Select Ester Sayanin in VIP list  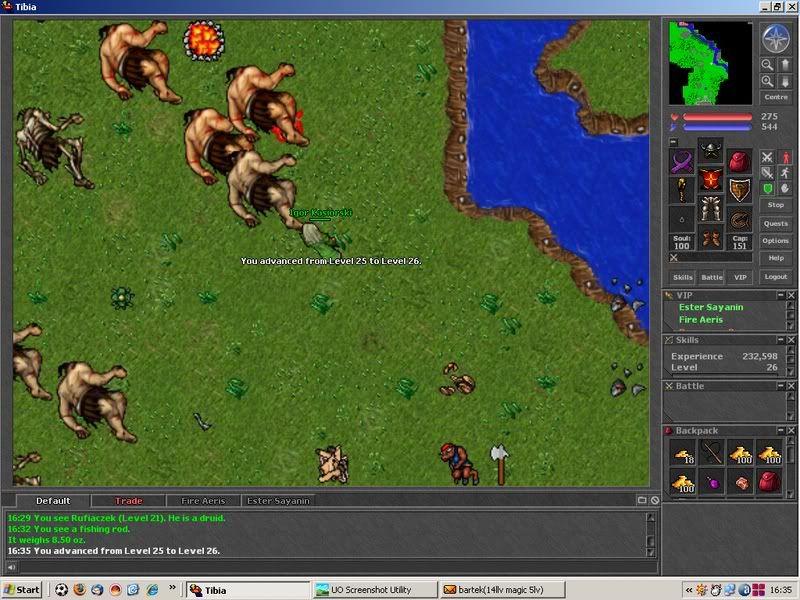711,307
